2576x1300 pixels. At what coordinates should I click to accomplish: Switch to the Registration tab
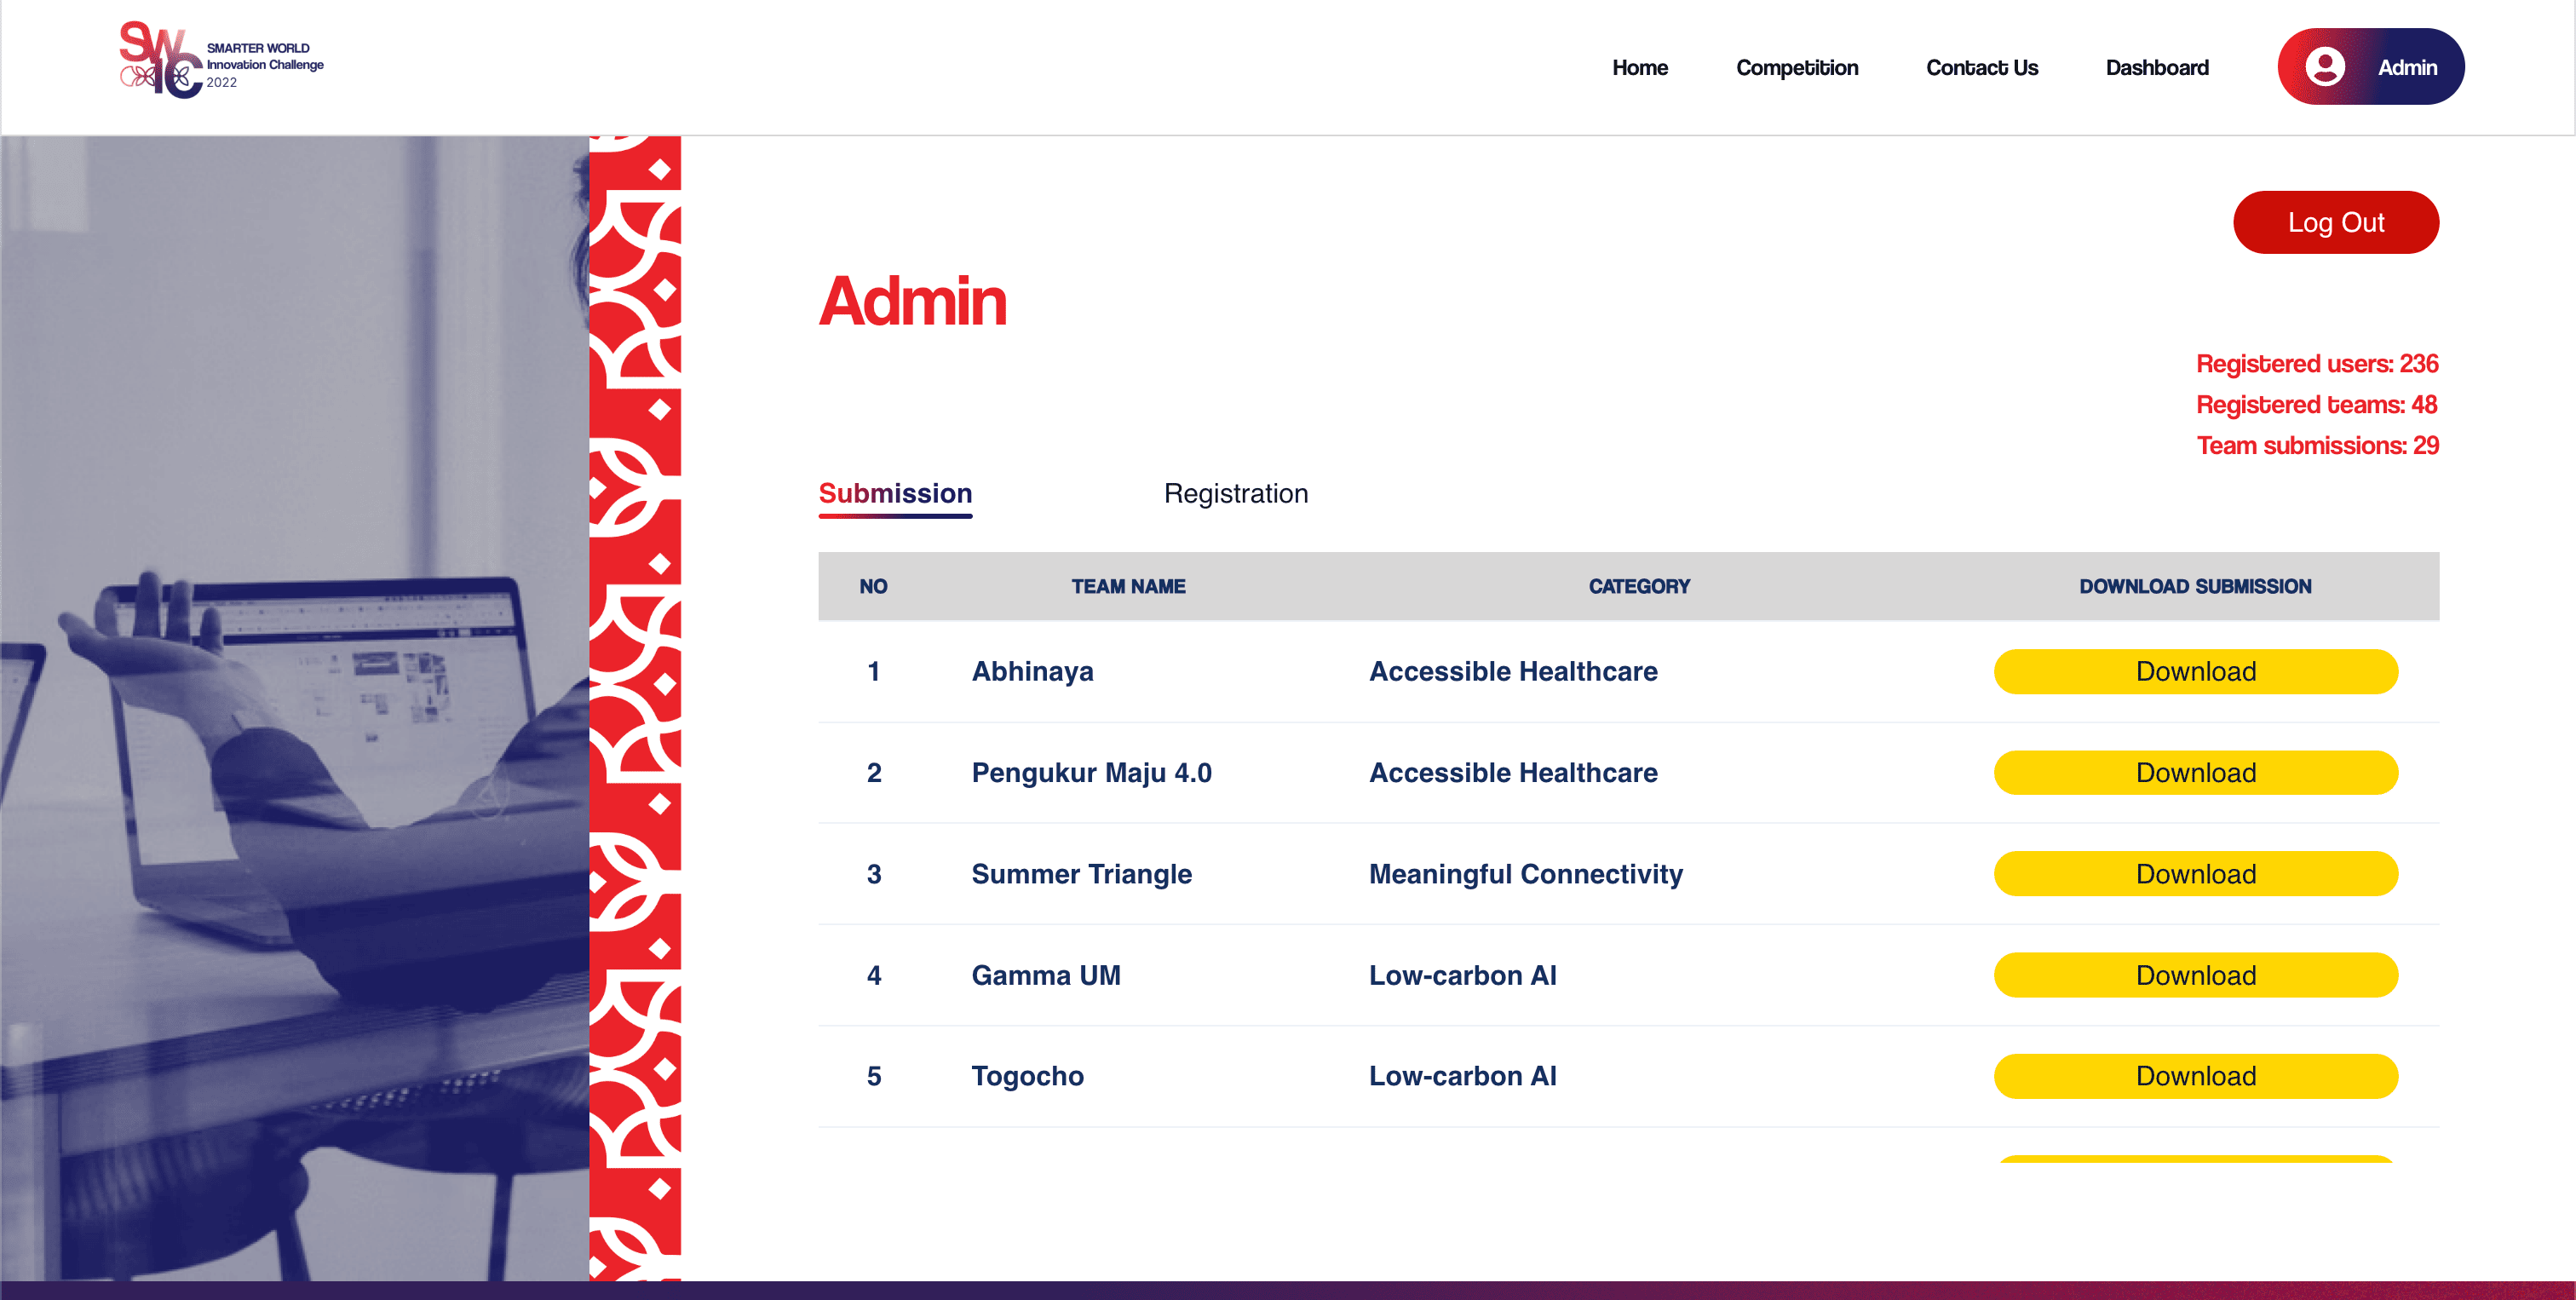point(1236,493)
